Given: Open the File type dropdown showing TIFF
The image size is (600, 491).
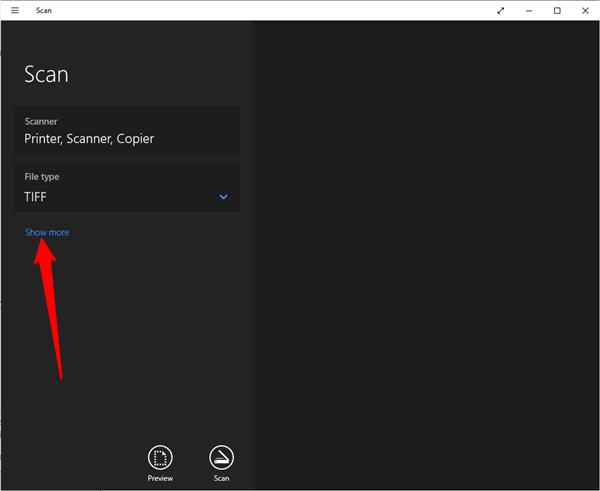Looking at the screenshot, I should (126, 187).
